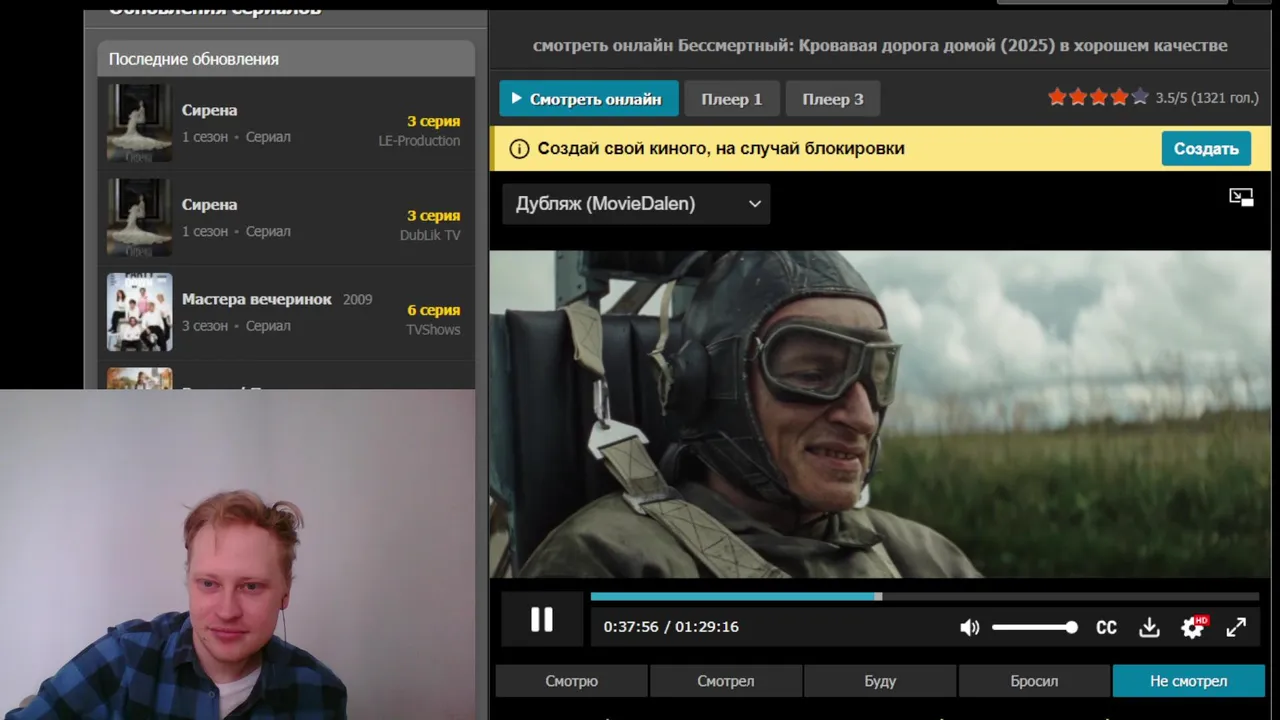
Task: Switch to the Плеер 3 tab
Action: [x=832, y=99]
